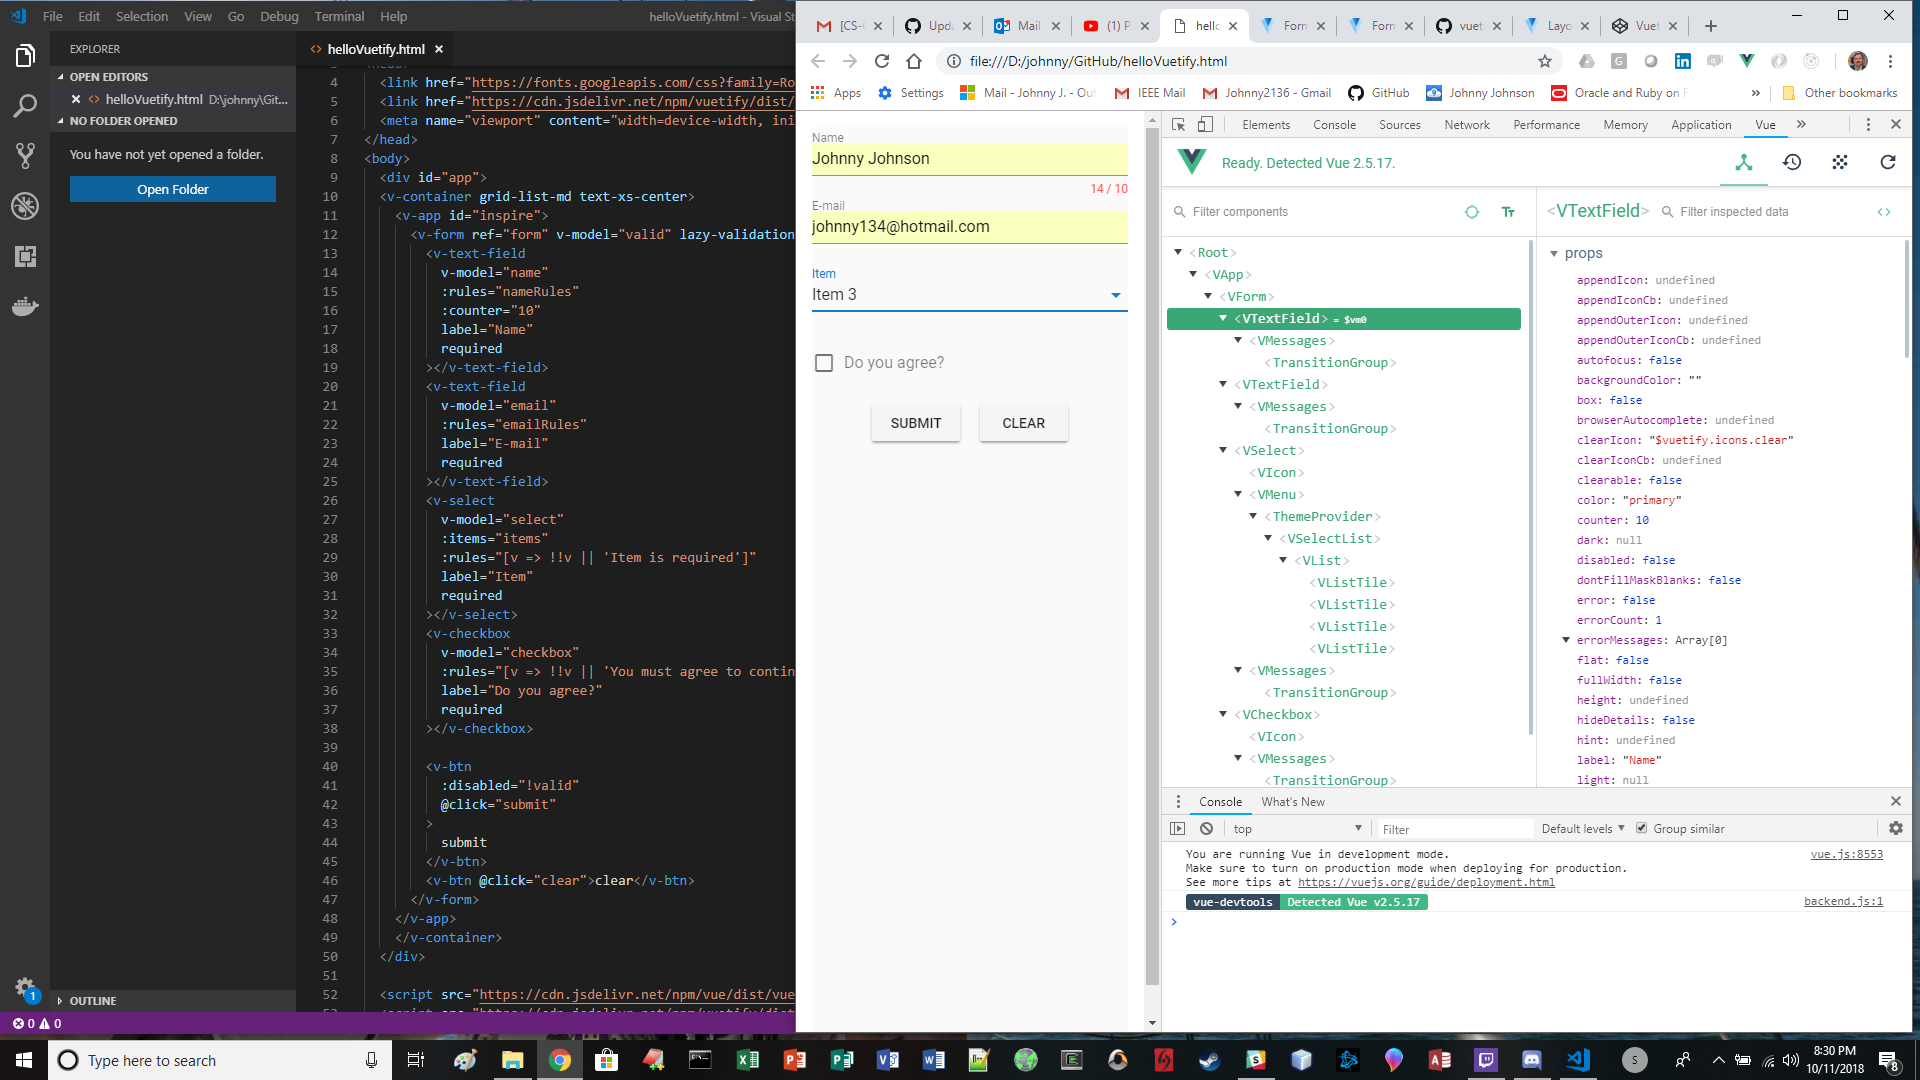The width and height of the screenshot is (1920, 1080).
Task: Open the Source Control view in activity bar
Action: pyautogui.click(x=25, y=156)
